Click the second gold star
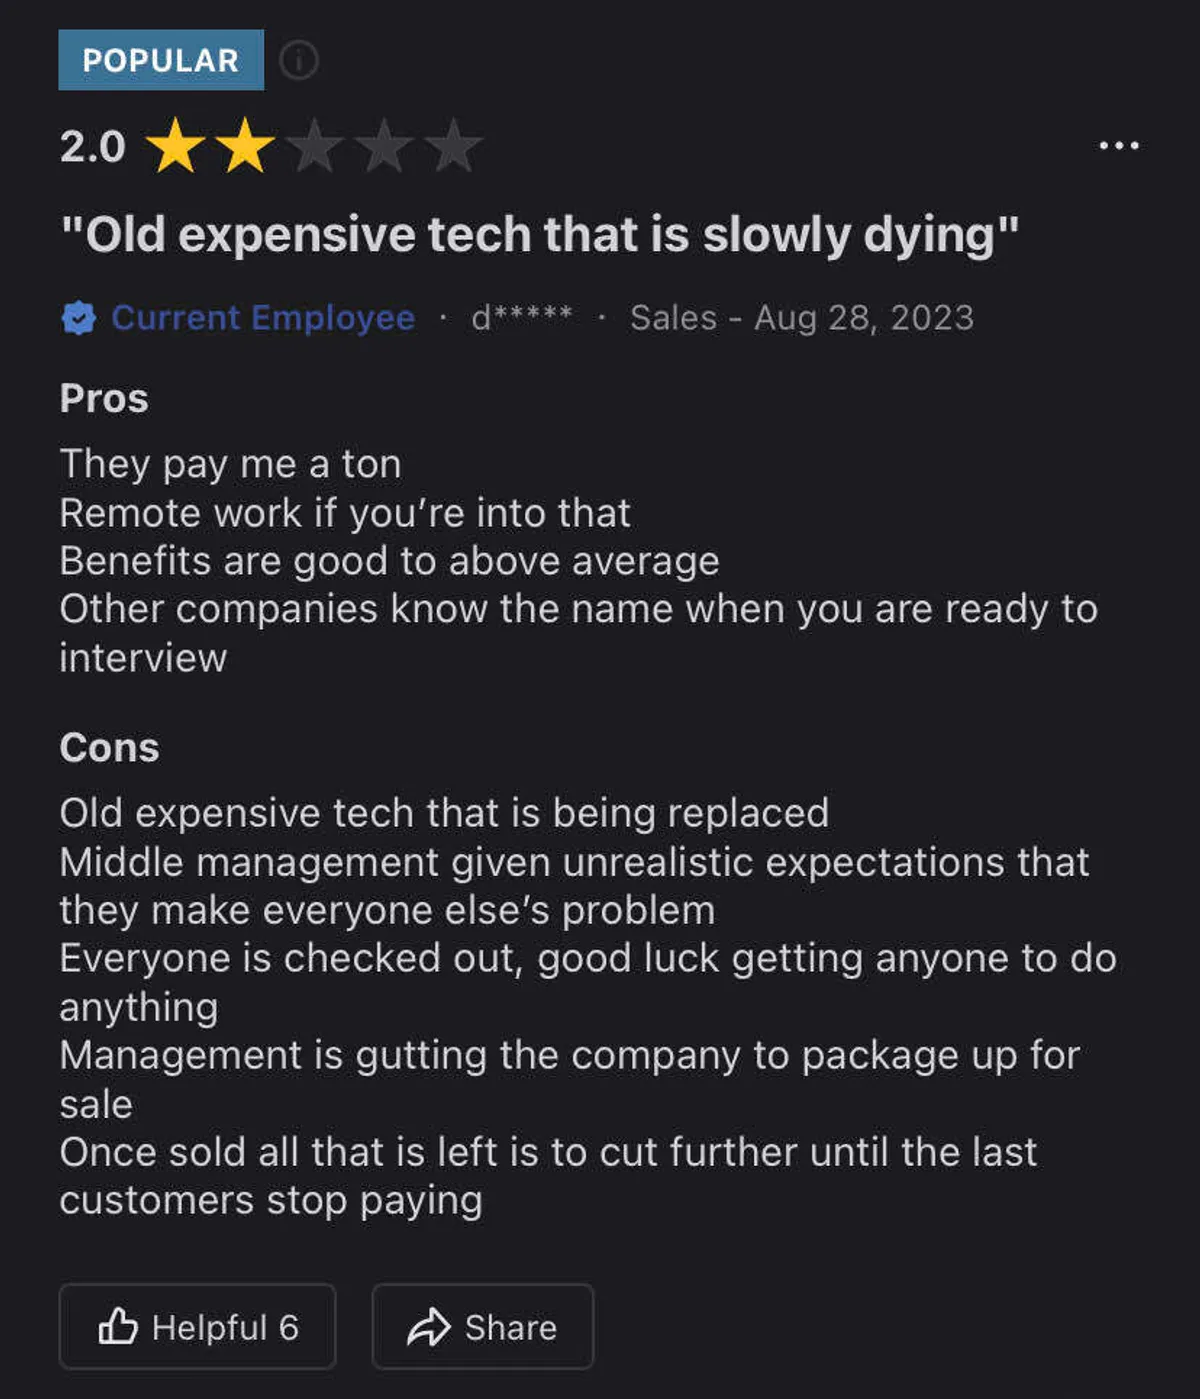 (245, 146)
